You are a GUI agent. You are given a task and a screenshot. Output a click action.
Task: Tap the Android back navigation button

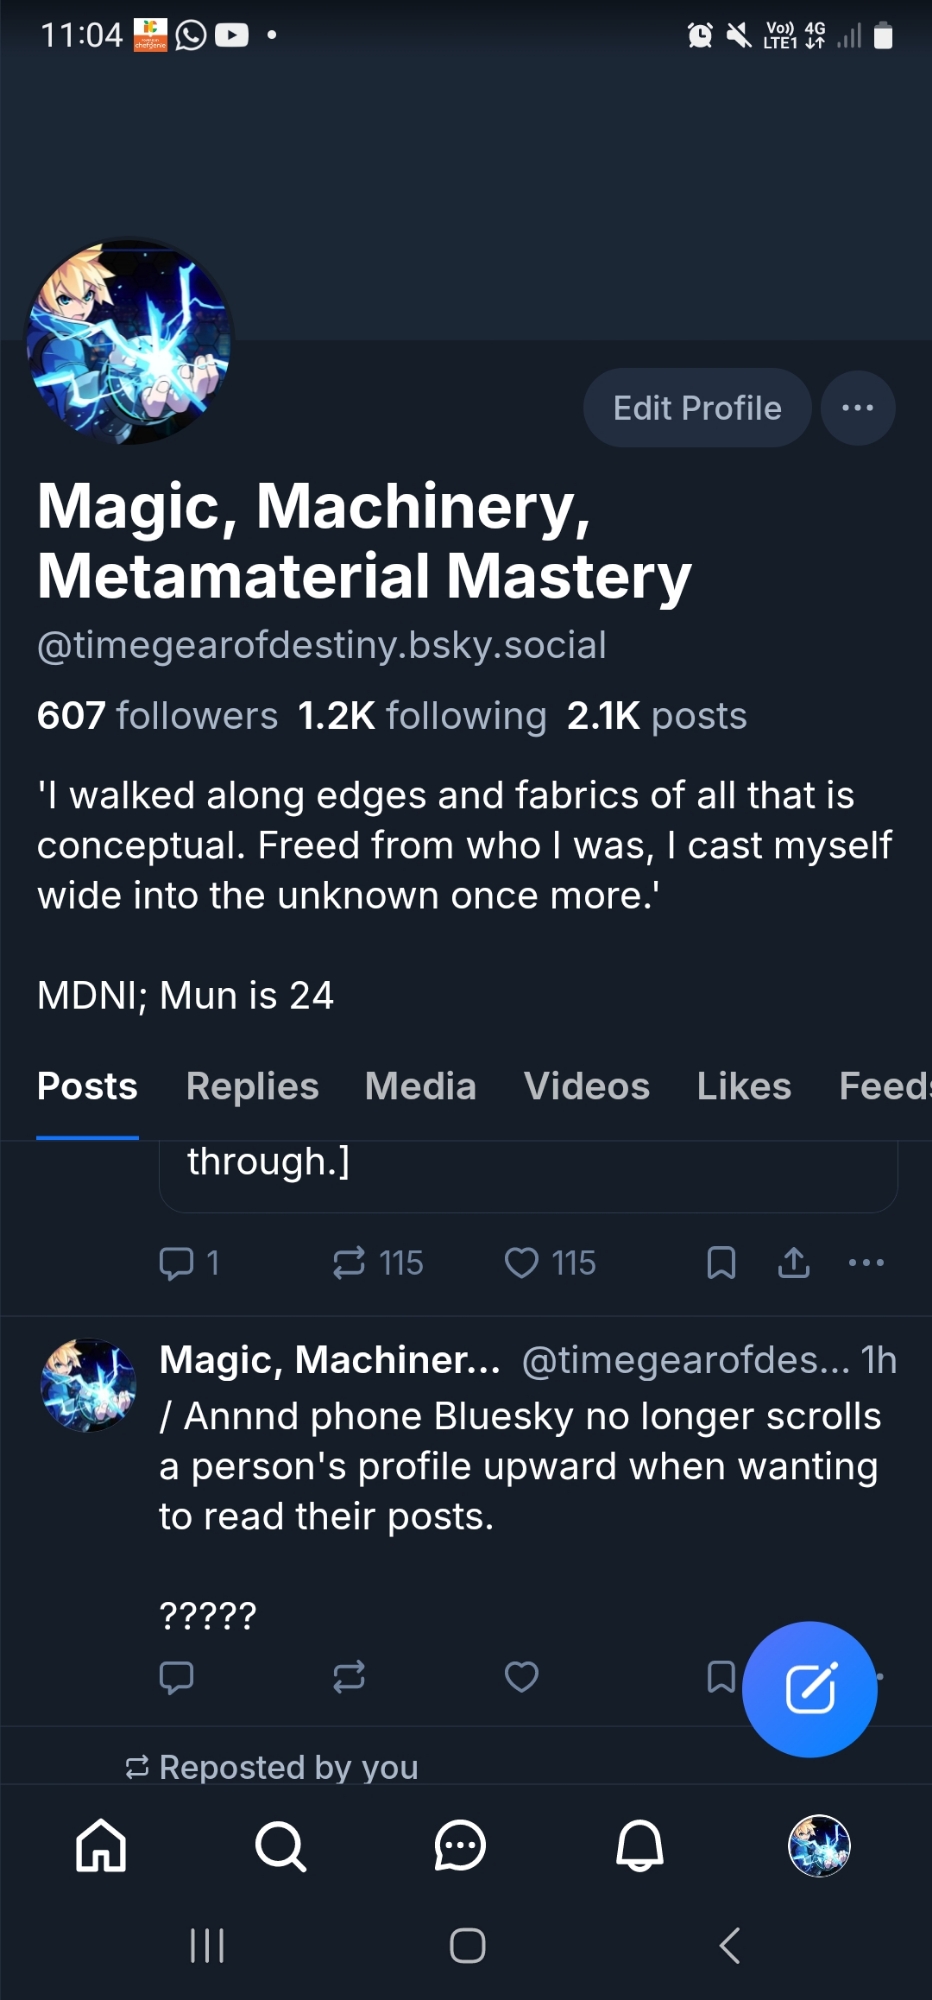click(x=730, y=1946)
